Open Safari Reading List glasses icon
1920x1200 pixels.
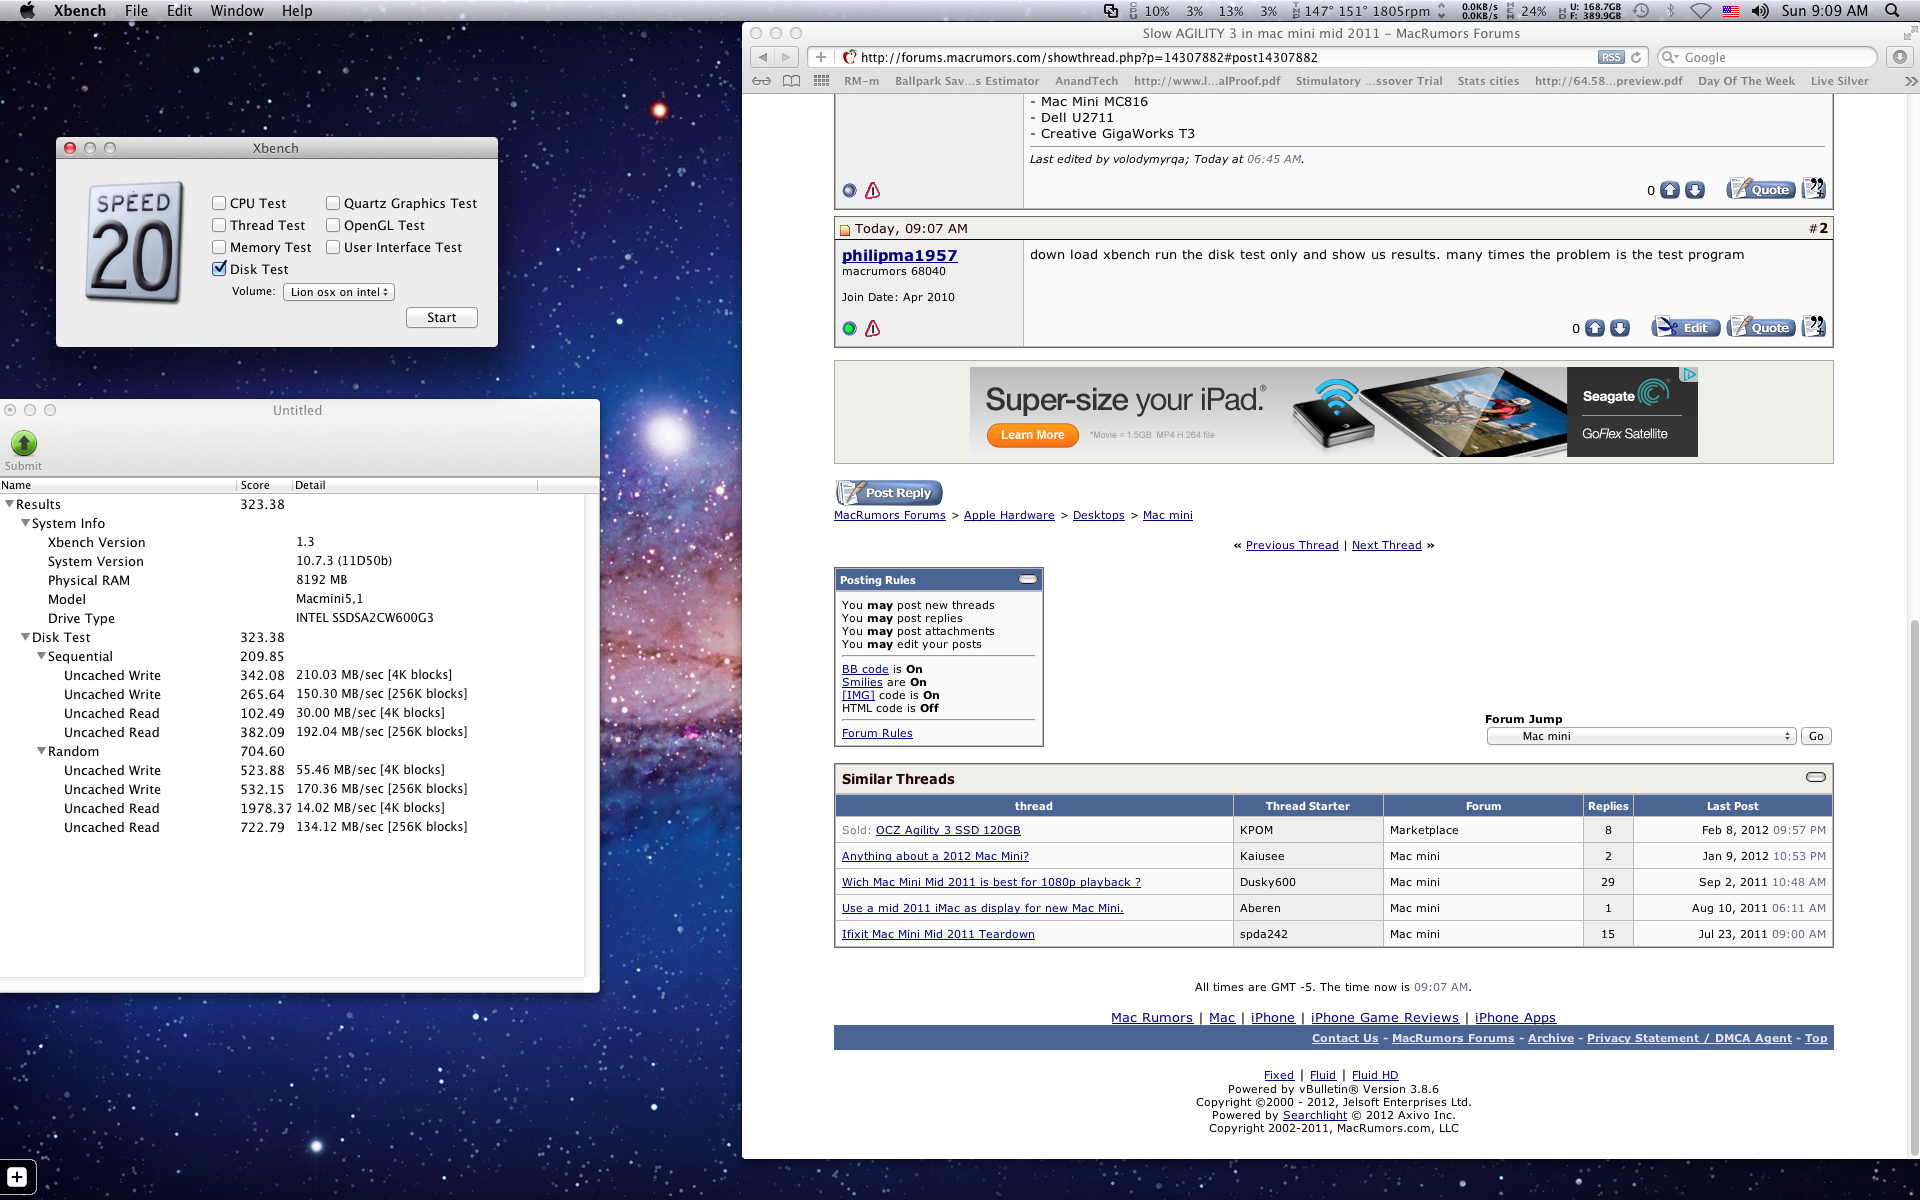coord(762,81)
